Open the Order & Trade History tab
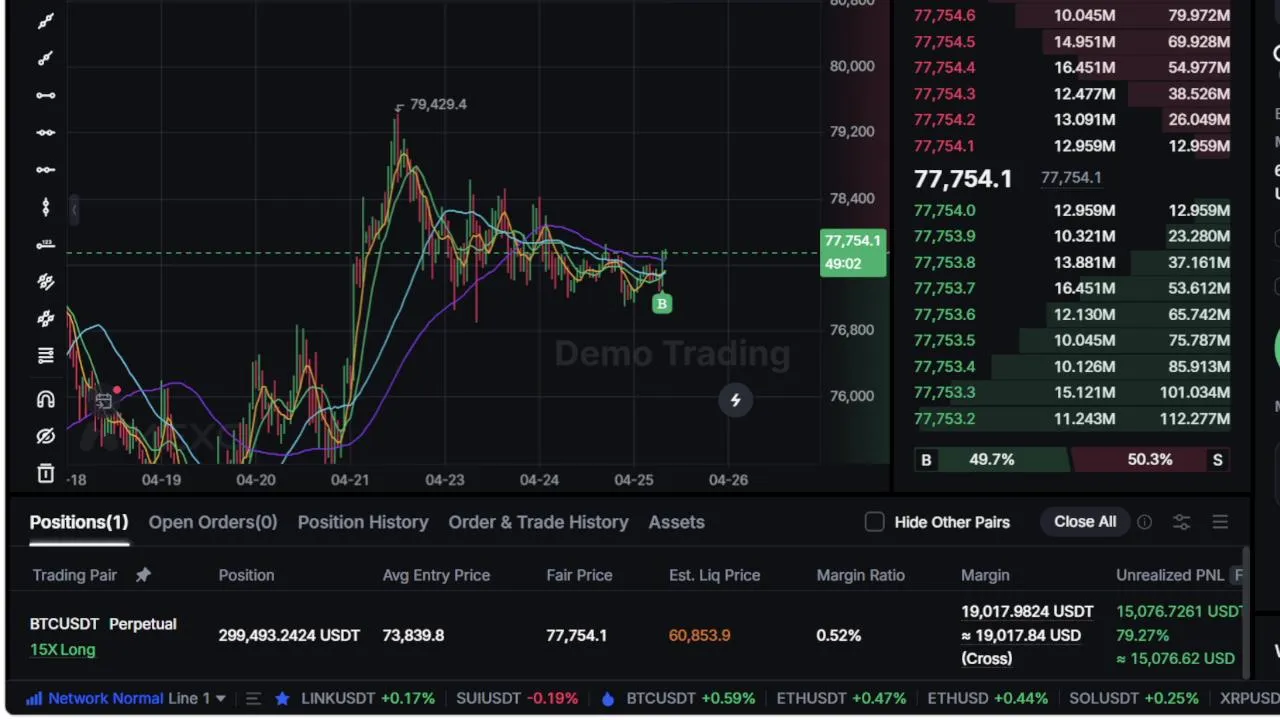The height and width of the screenshot is (720, 1280). [538, 522]
